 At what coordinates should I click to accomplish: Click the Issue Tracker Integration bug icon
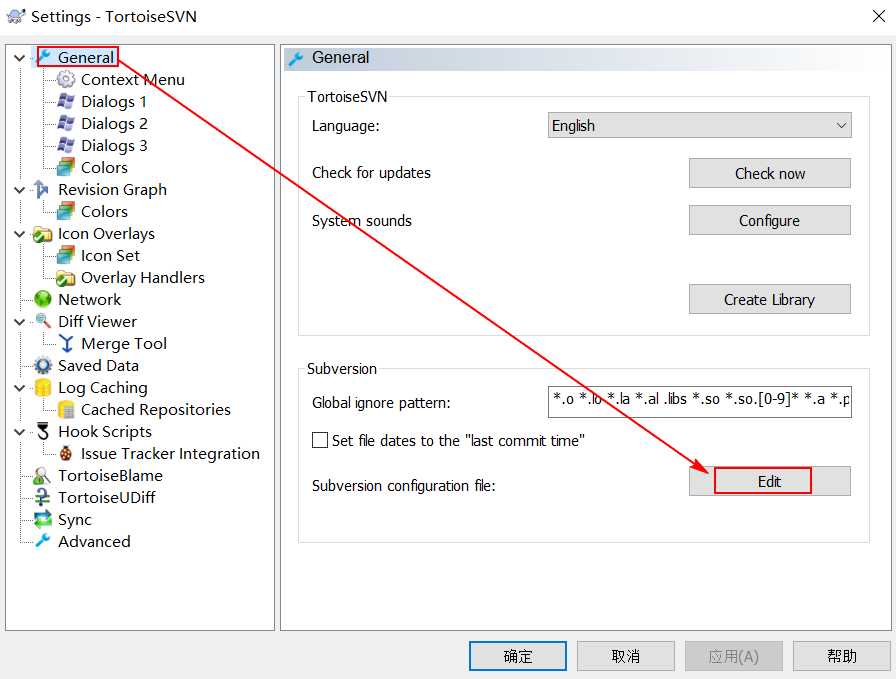coord(66,453)
